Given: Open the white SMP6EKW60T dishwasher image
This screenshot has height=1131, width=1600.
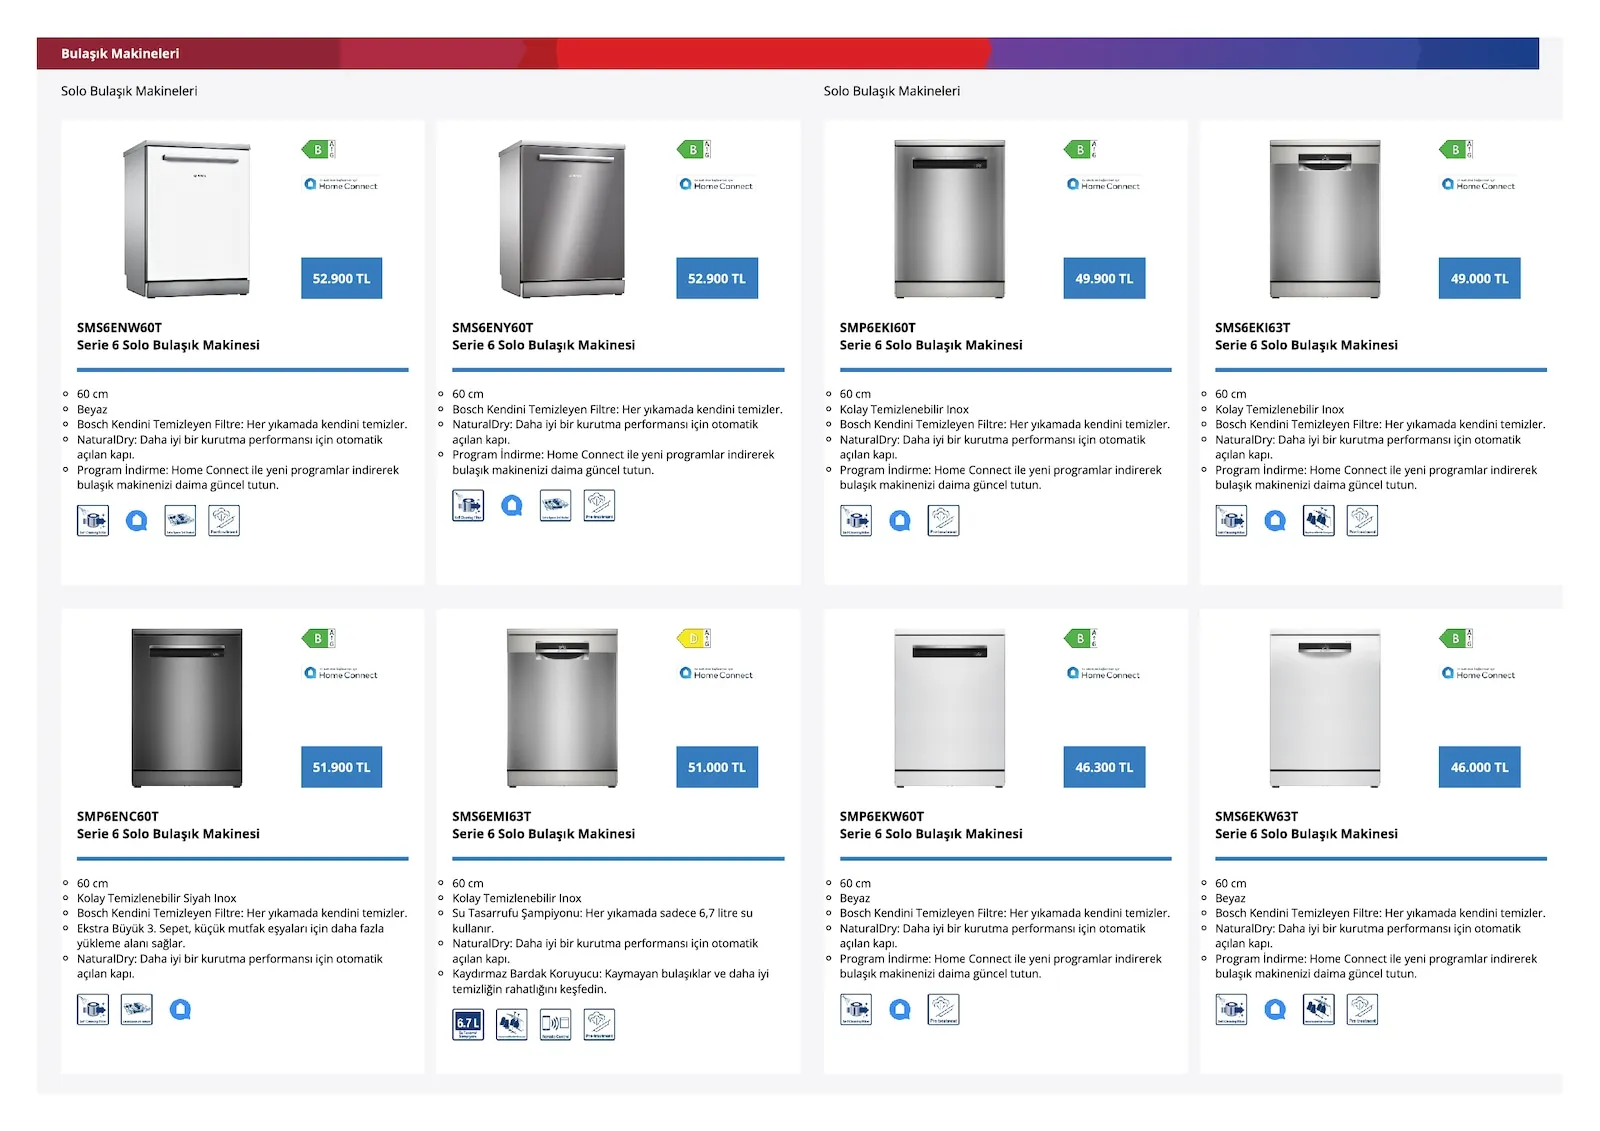Looking at the screenshot, I should pos(950,708).
